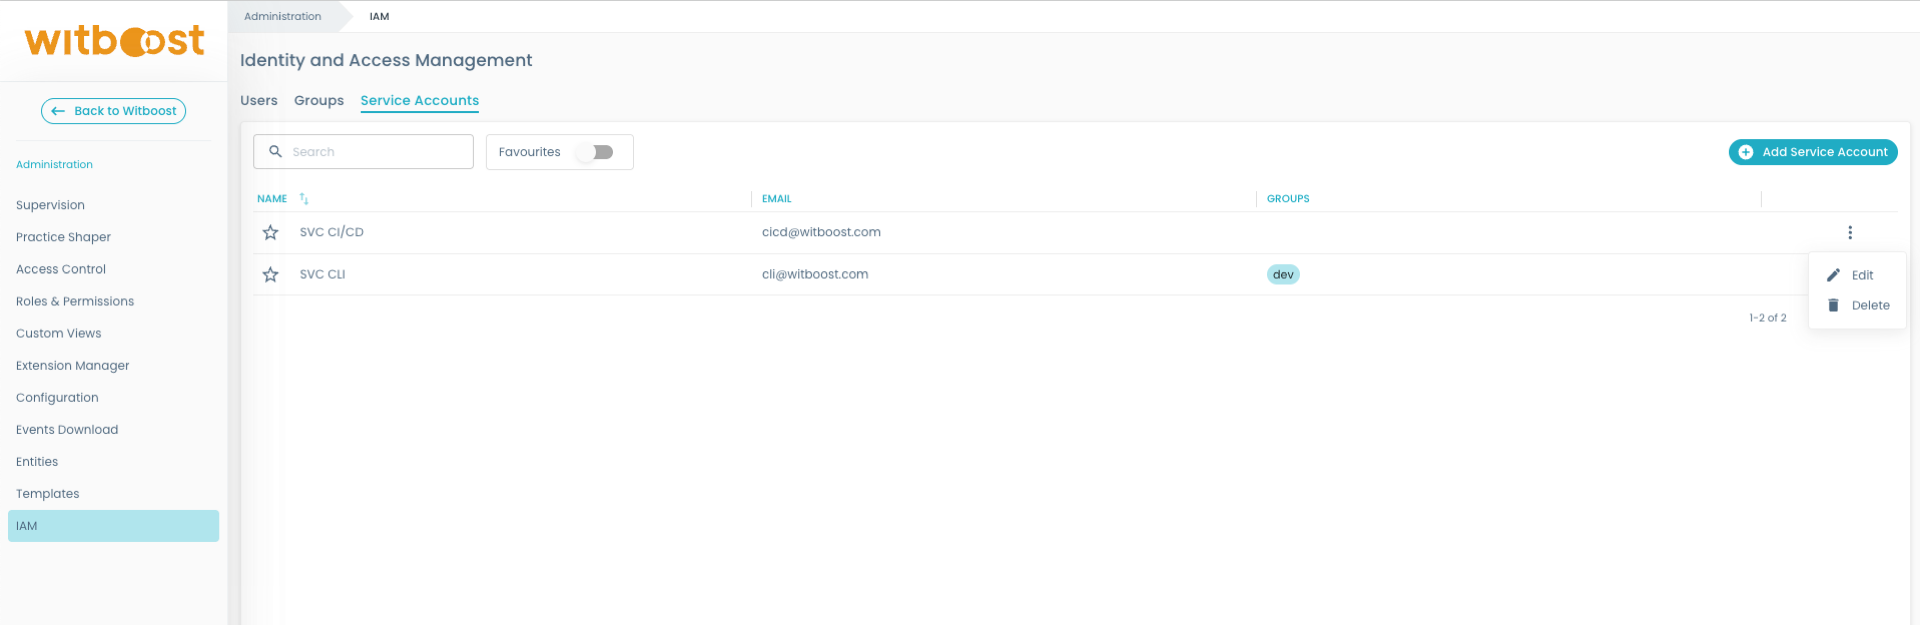Click Administration in the breadcrumb
1920x625 pixels.
283,17
